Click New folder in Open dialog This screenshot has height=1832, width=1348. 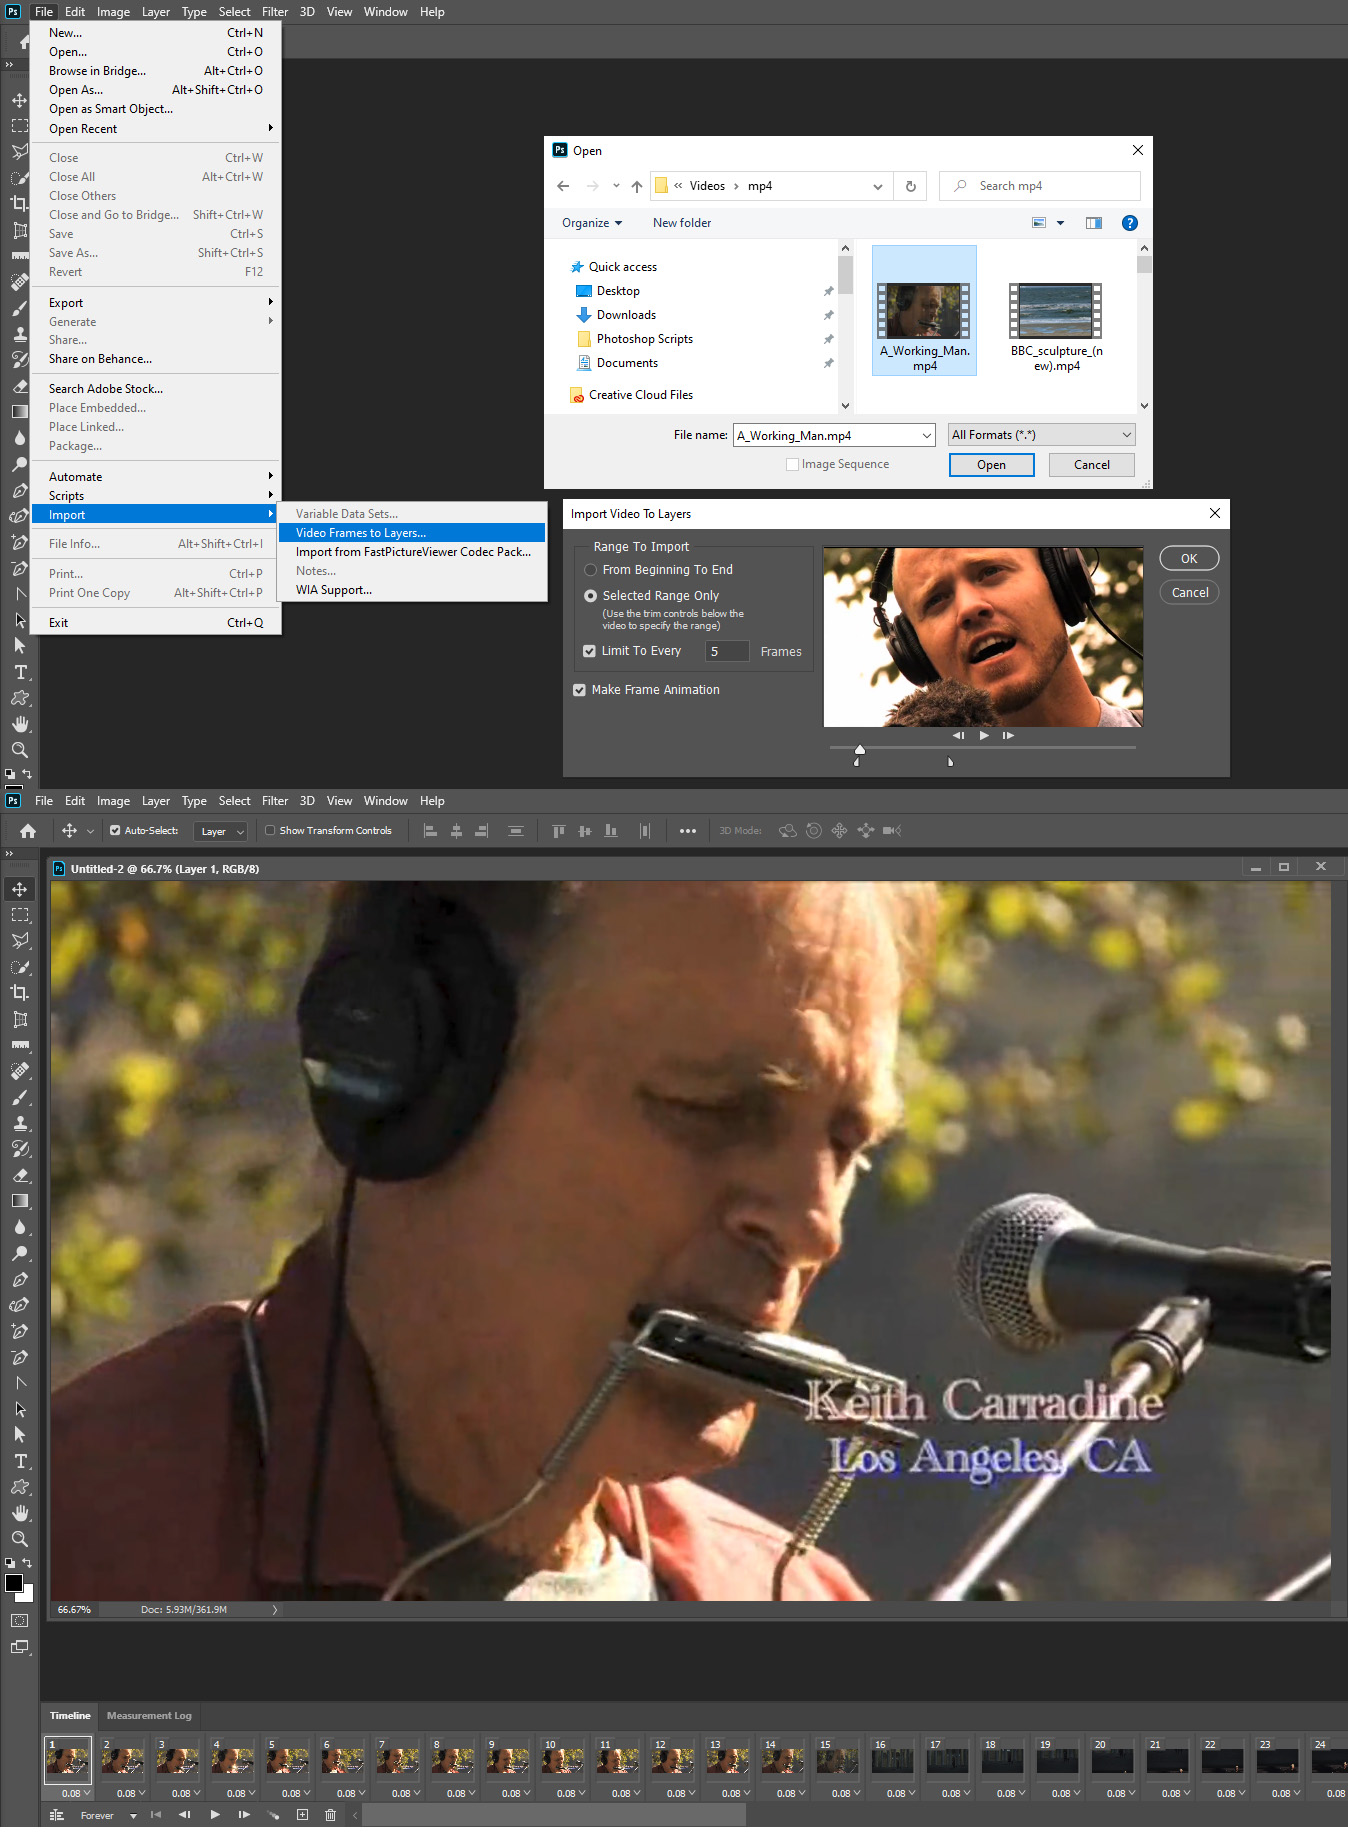tap(682, 223)
